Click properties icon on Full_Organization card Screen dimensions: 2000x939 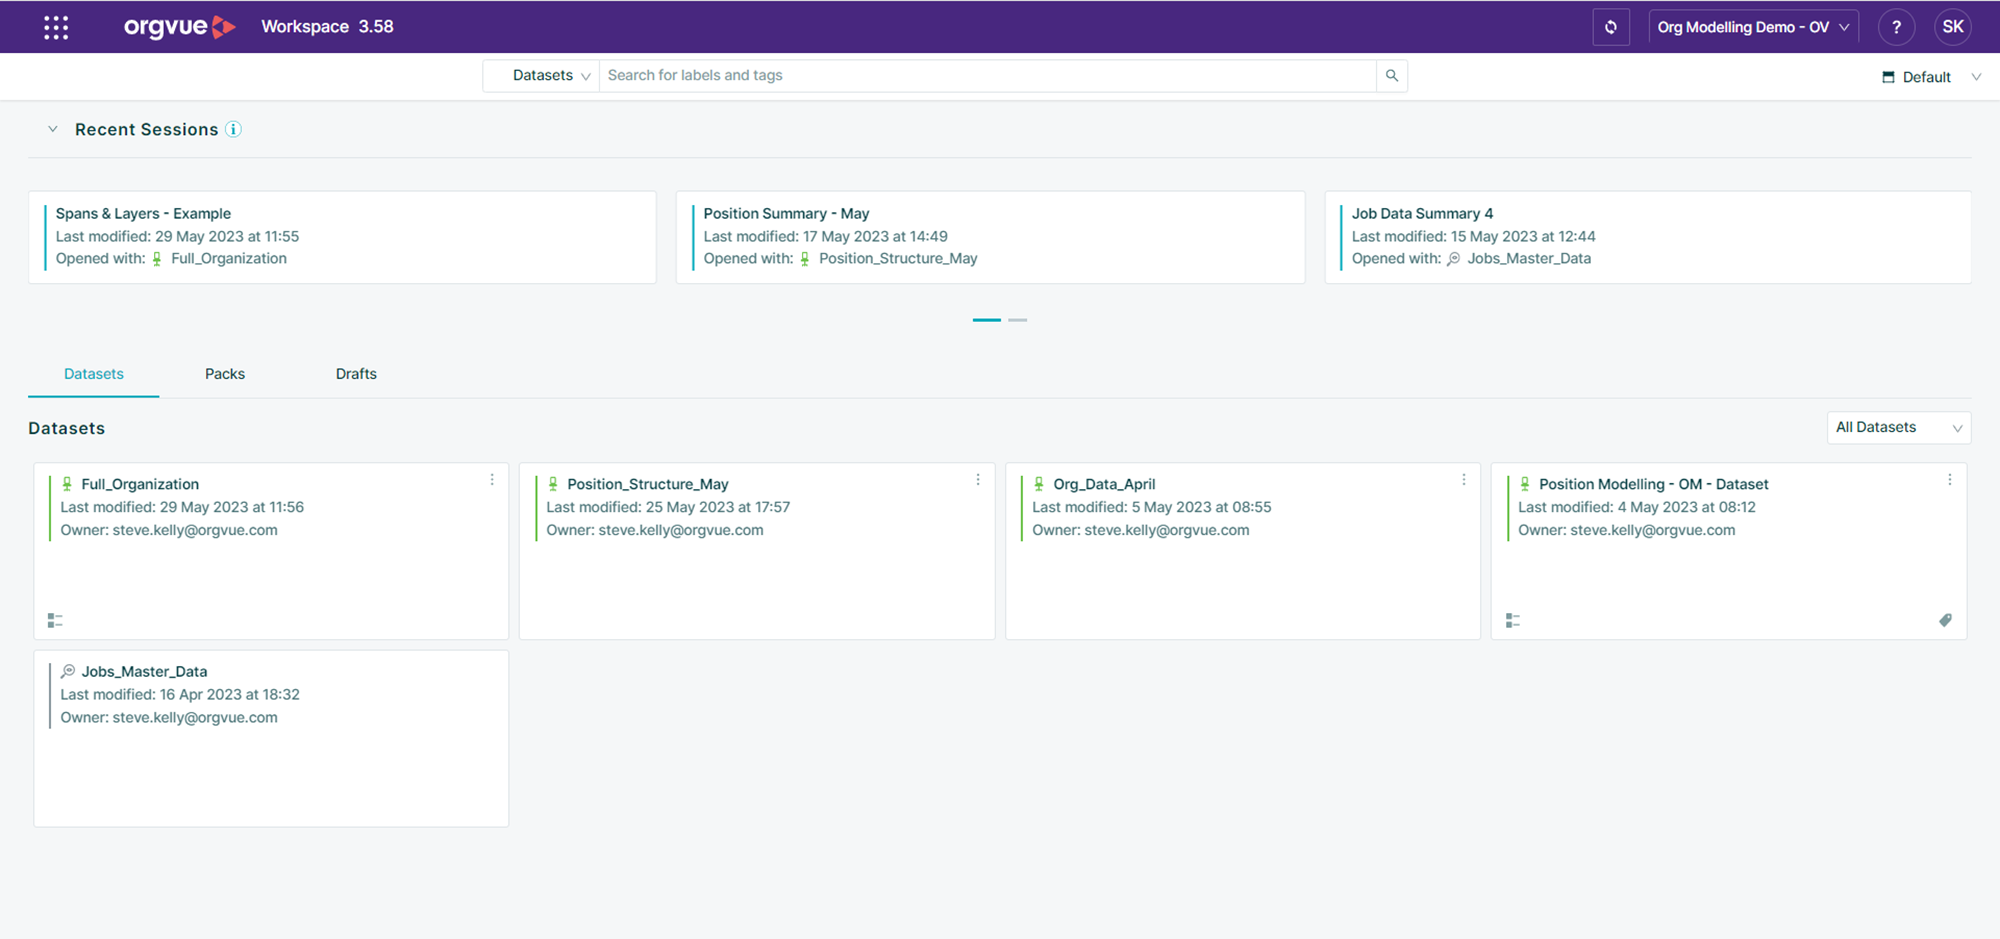click(x=55, y=621)
